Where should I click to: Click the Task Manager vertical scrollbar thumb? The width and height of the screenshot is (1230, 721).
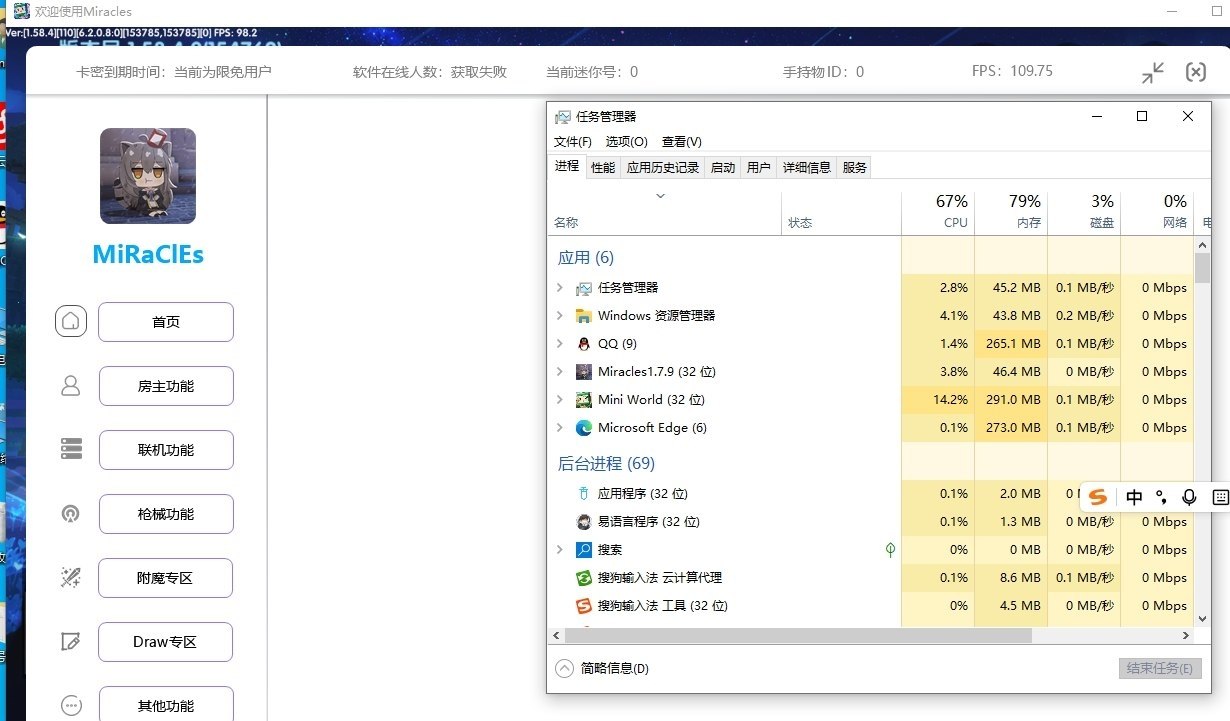point(1203,267)
